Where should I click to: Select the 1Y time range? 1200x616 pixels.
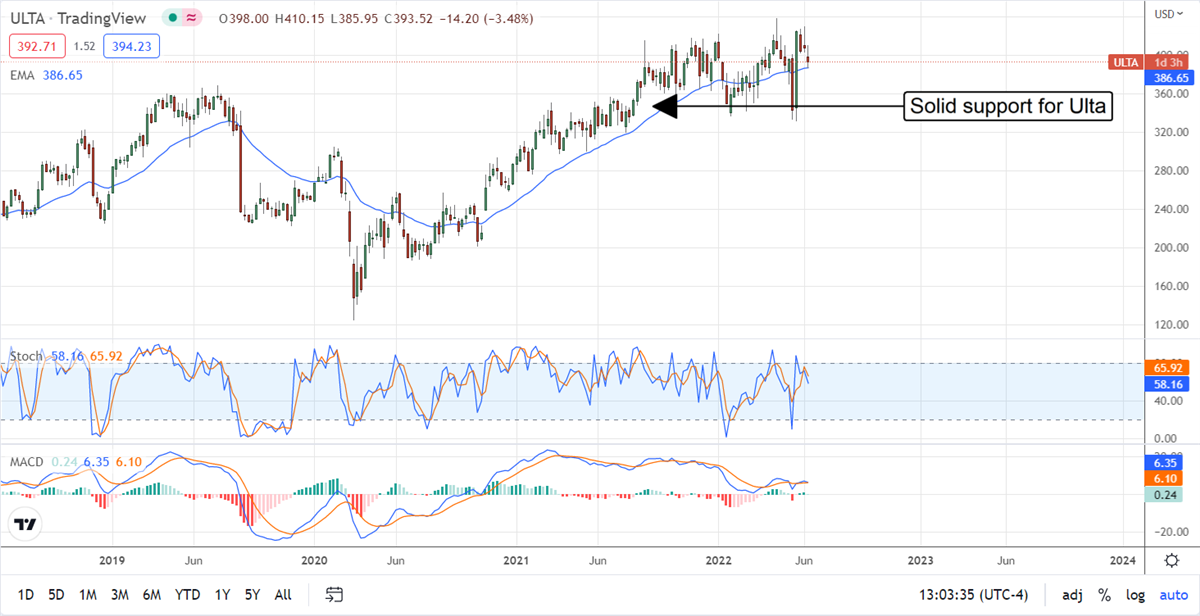(221, 595)
